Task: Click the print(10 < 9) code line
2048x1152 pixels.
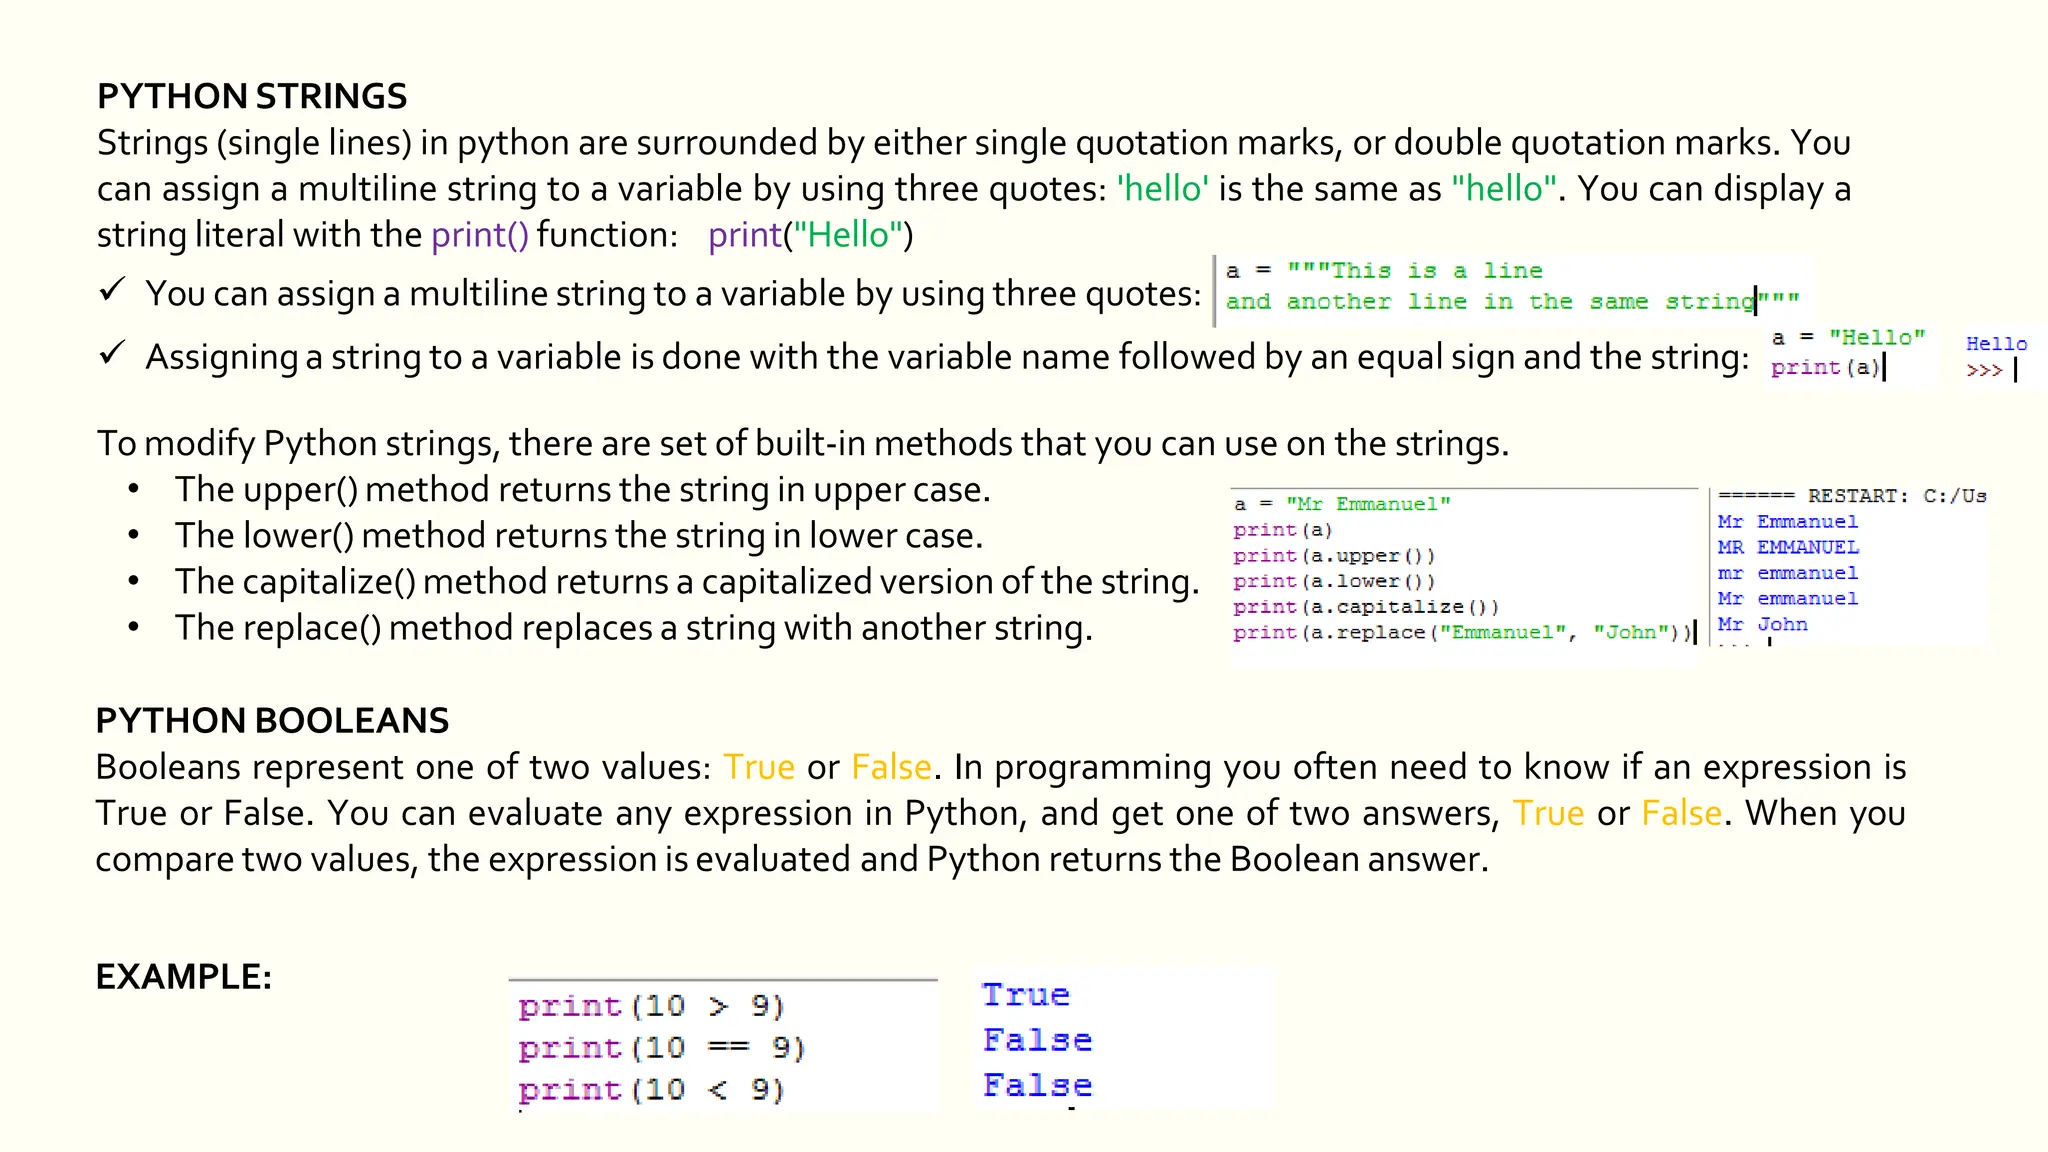Action: point(652,1090)
